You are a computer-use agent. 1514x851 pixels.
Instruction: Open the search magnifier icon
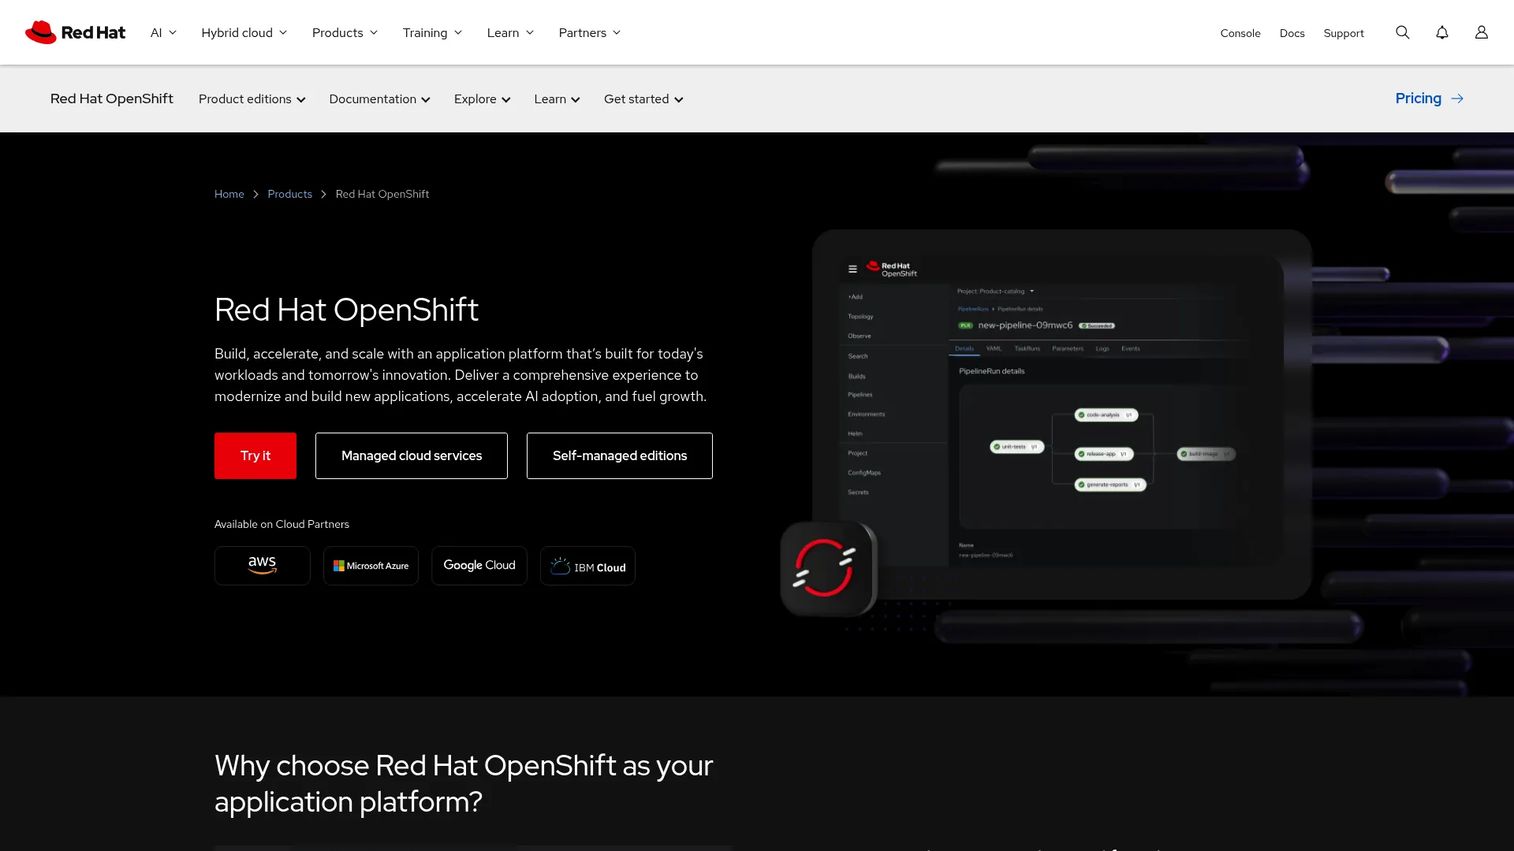coord(1402,32)
